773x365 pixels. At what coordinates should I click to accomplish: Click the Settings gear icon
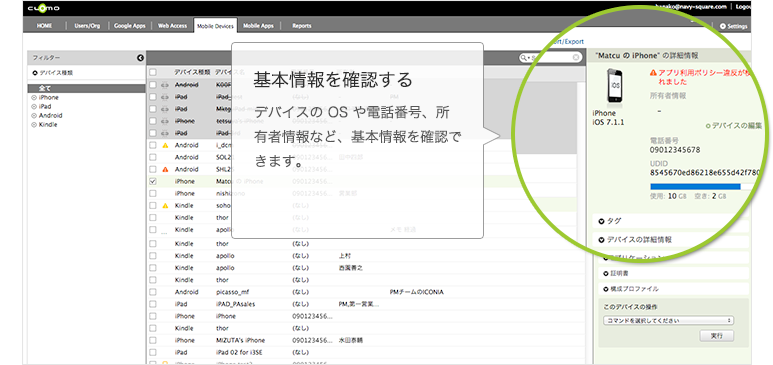pyautogui.click(x=723, y=26)
